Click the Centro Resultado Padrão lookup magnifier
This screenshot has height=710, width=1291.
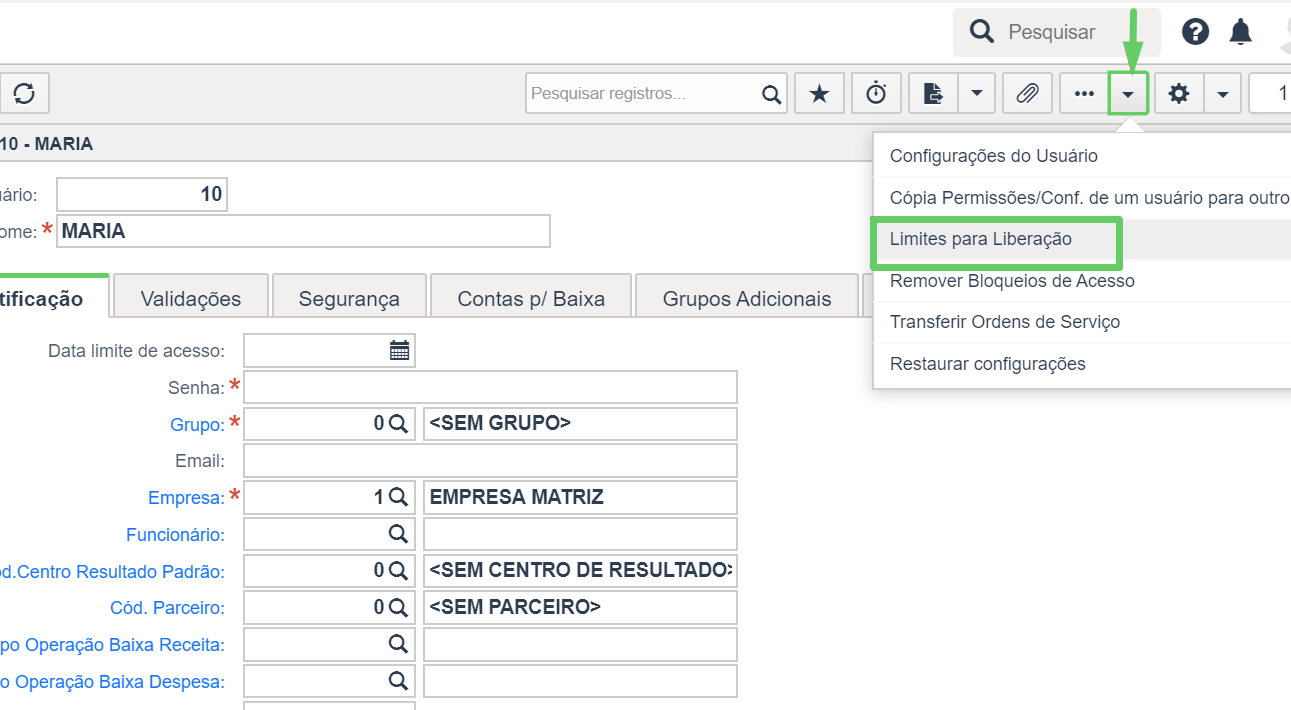398,570
